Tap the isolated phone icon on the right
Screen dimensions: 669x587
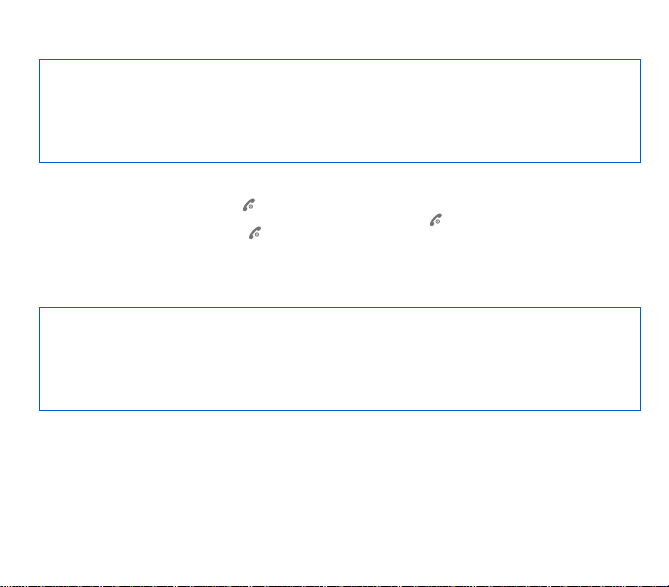pos(436,220)
